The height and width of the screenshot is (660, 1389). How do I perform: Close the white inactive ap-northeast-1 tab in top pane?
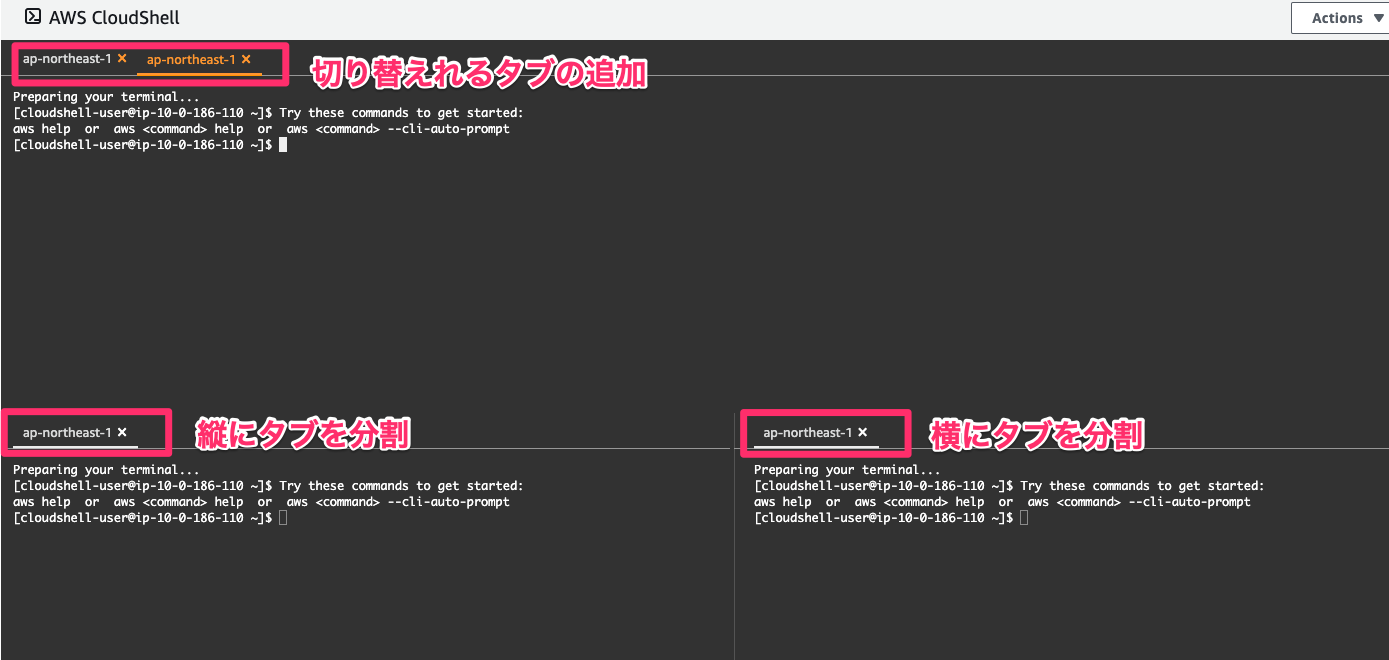click(x=122, y=59)
